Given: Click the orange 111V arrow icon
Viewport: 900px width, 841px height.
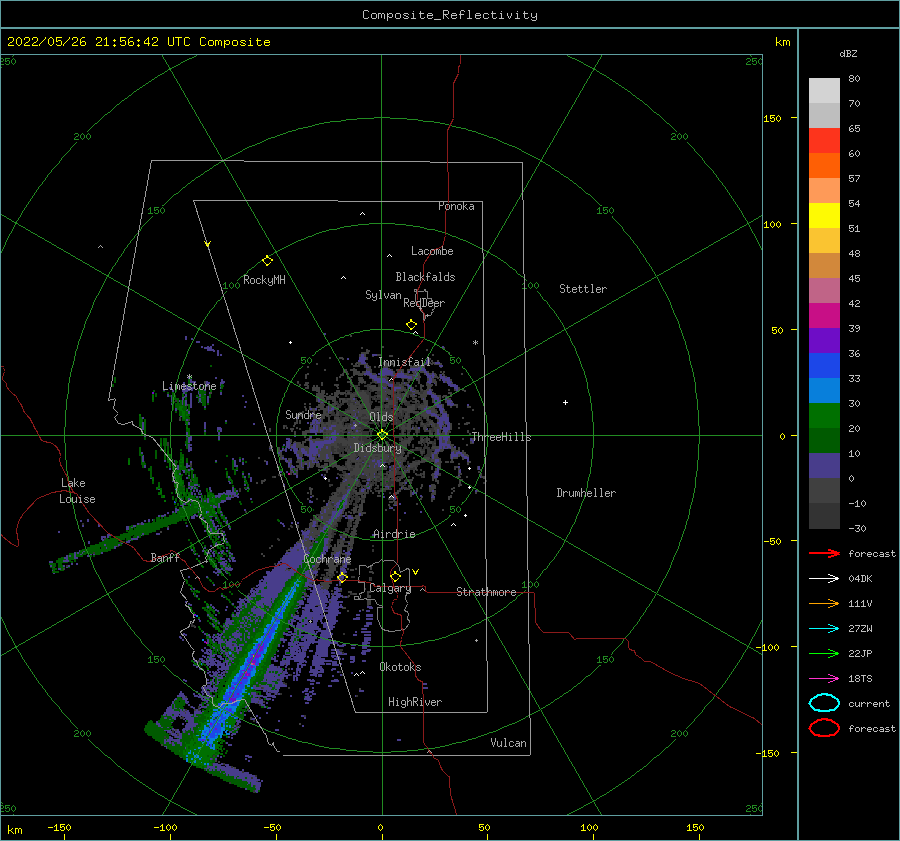Looking at the screenshot, I should [824, 603].
